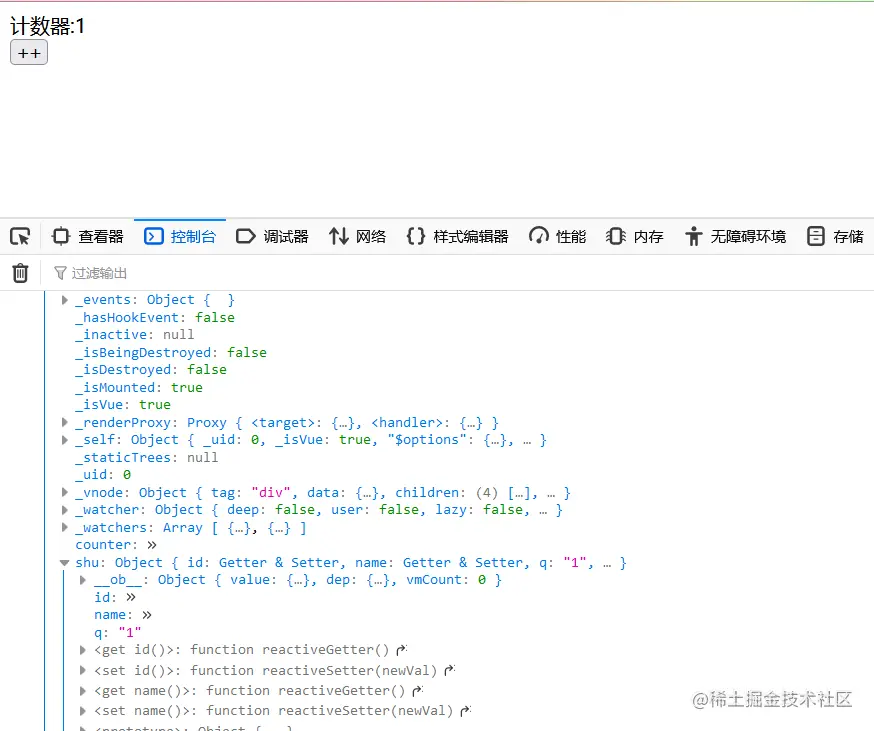Switch to the 控制台 console tab
The width and height of the screenshot is (874, 731).
(180, 237)
